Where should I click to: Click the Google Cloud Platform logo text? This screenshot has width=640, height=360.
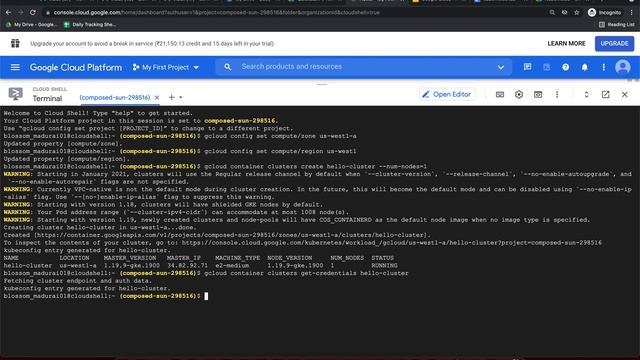pyautogui.click(x=76, y=67)
